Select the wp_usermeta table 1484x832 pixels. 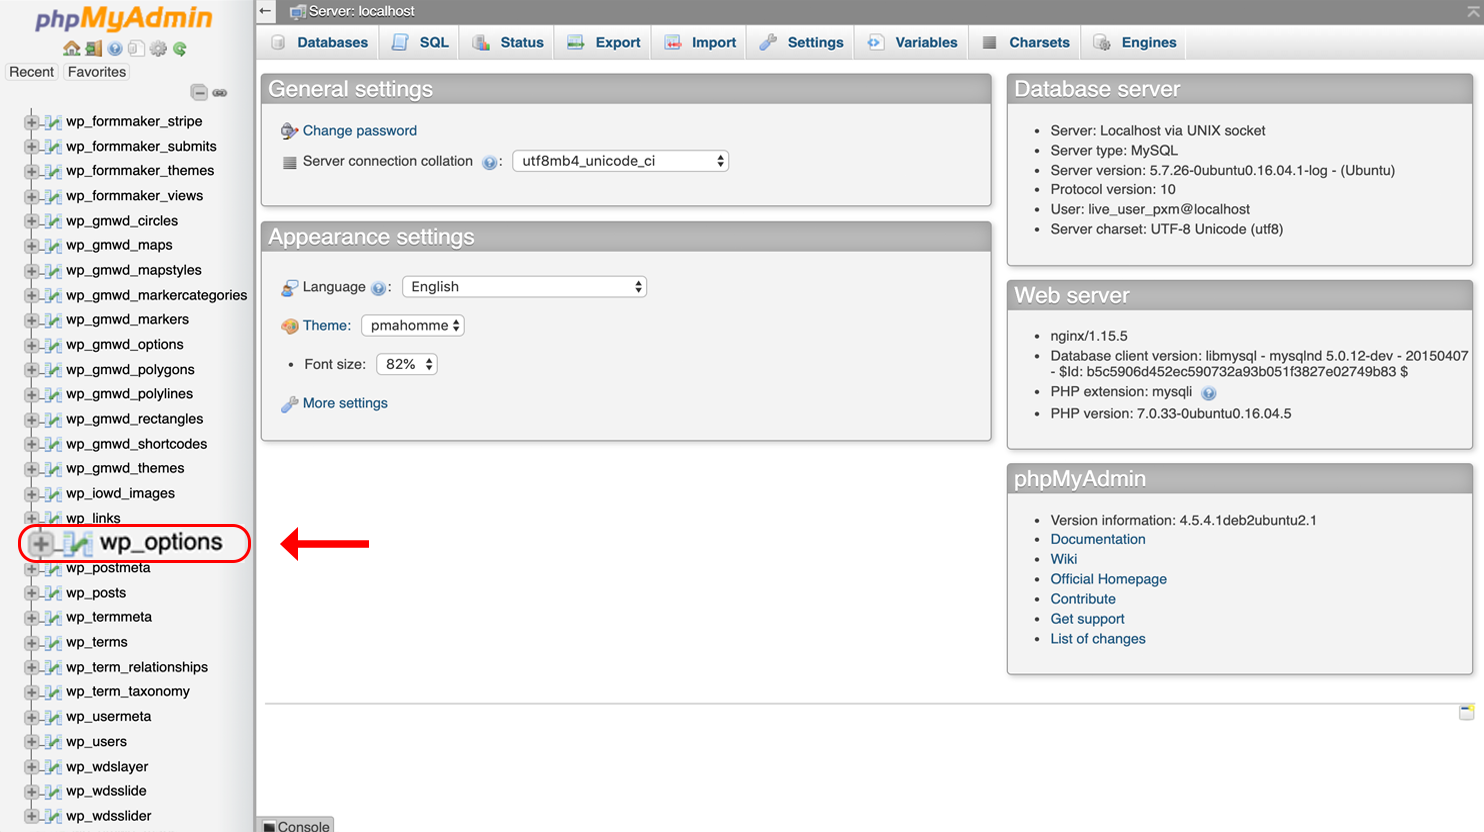click(x=109, y=717)
